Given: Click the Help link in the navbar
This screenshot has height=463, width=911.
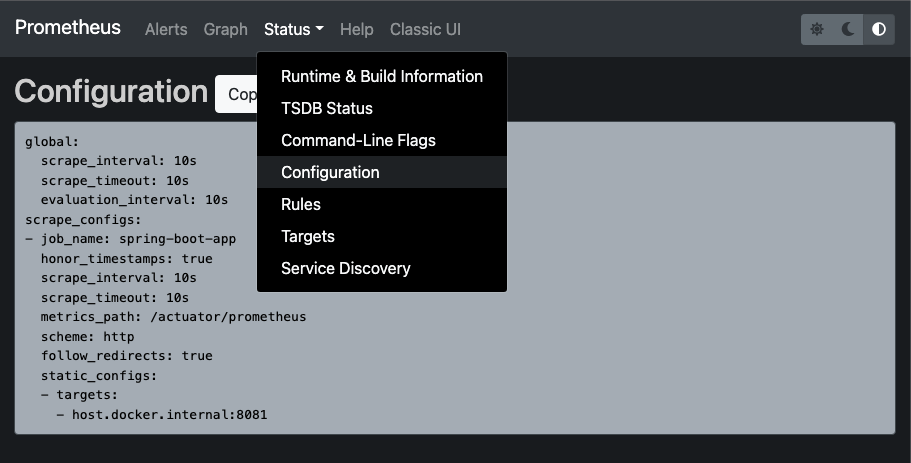Looking at the screenshot, I should (356, 29).
